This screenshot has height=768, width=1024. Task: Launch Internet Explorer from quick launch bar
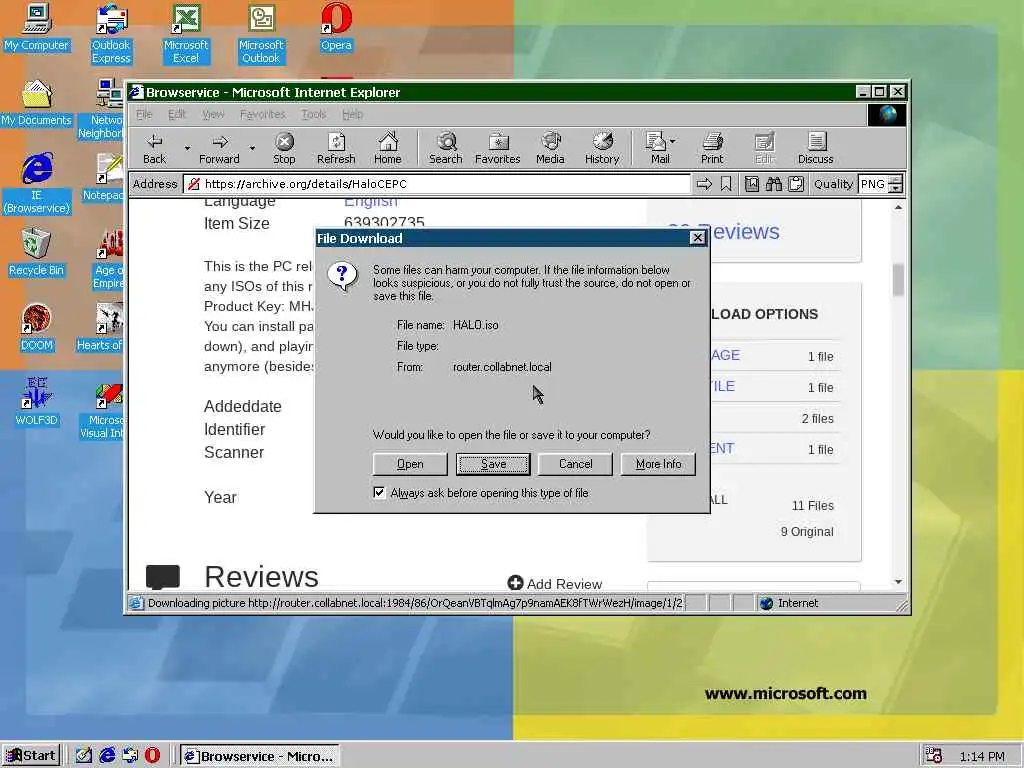107,756
